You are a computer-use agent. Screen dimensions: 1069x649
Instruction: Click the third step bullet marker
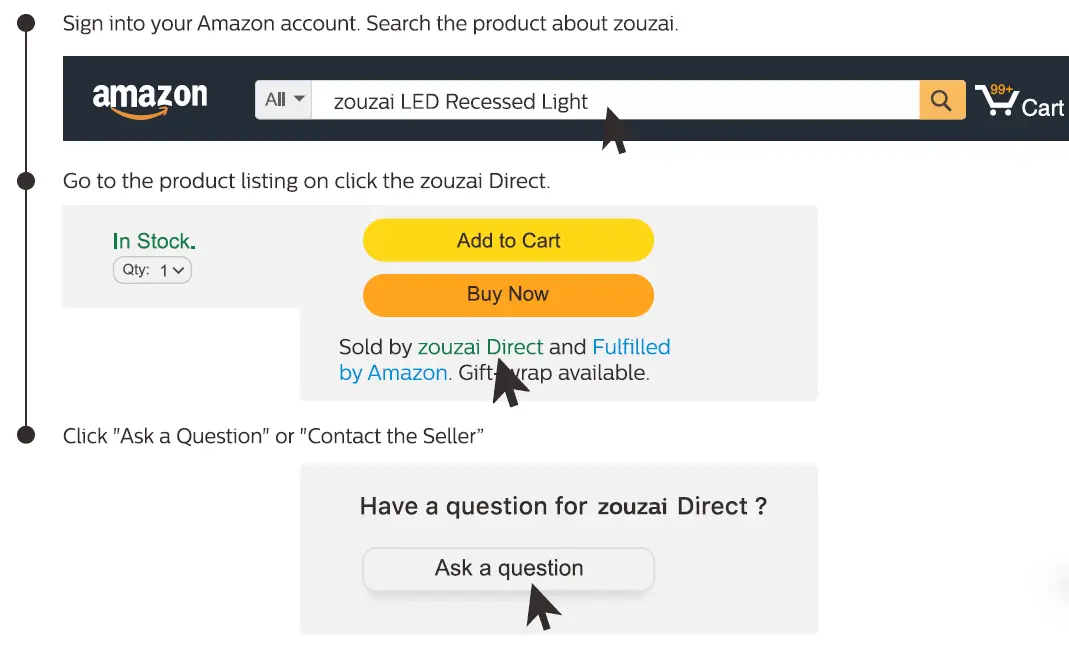coord(27,435)
